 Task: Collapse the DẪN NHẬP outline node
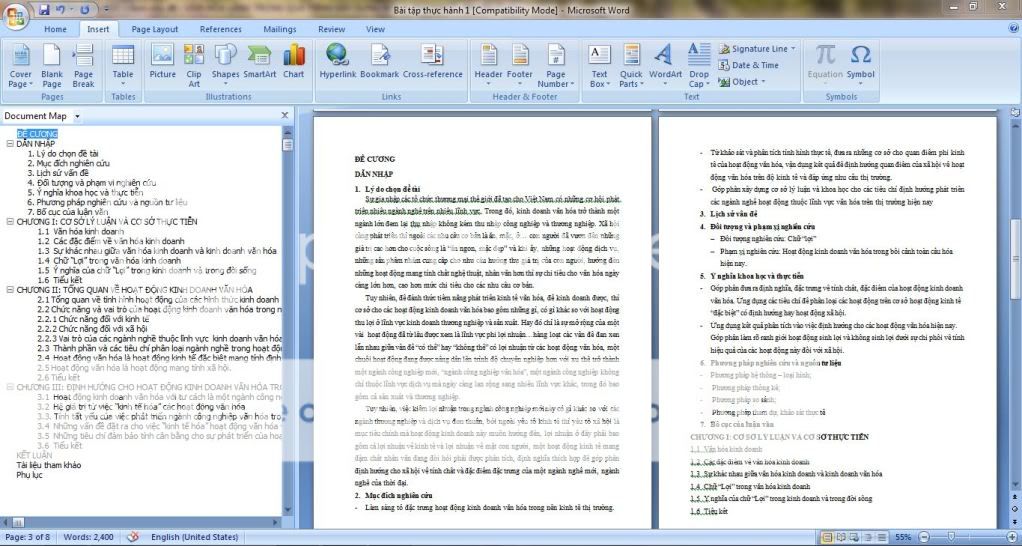click(8, 144)
